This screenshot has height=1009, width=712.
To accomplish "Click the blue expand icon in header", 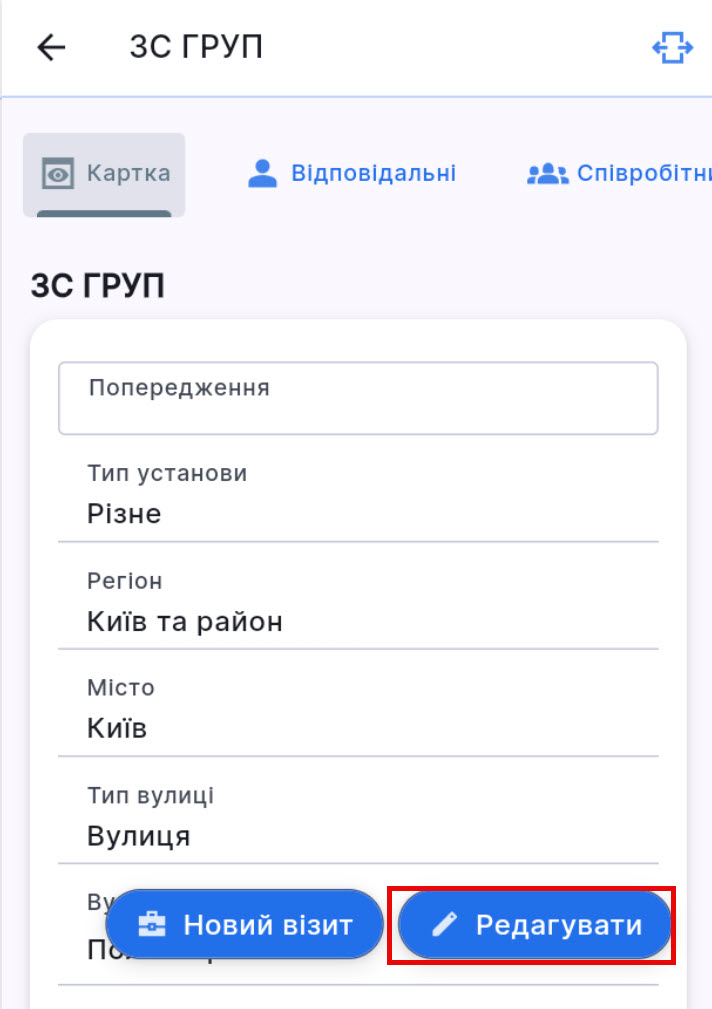I will point(672,48).
